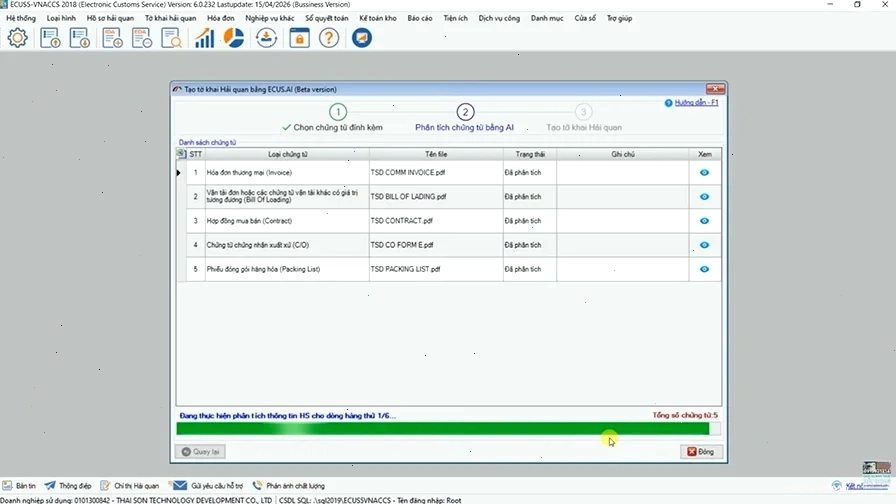Click the blue remote support monitor icon

click(362, 38)
